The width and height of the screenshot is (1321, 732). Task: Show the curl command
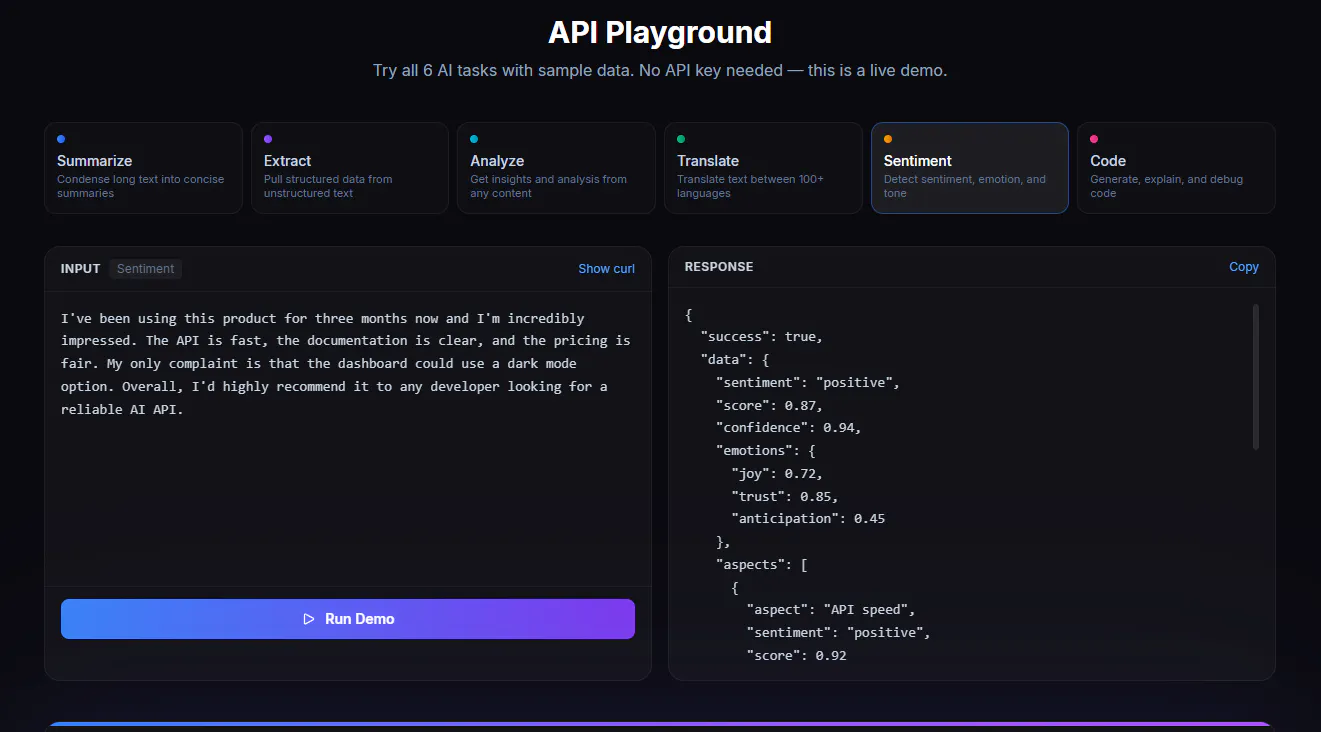click(606, 269)
